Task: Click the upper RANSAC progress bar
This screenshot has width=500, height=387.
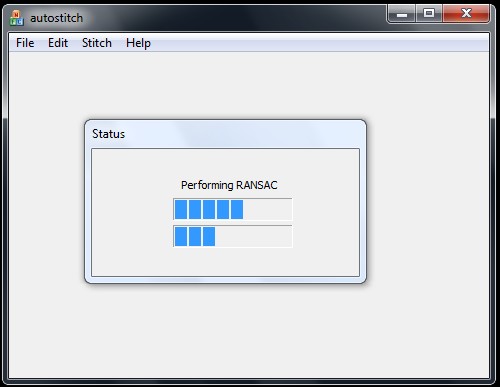Action: click(233, 209)
